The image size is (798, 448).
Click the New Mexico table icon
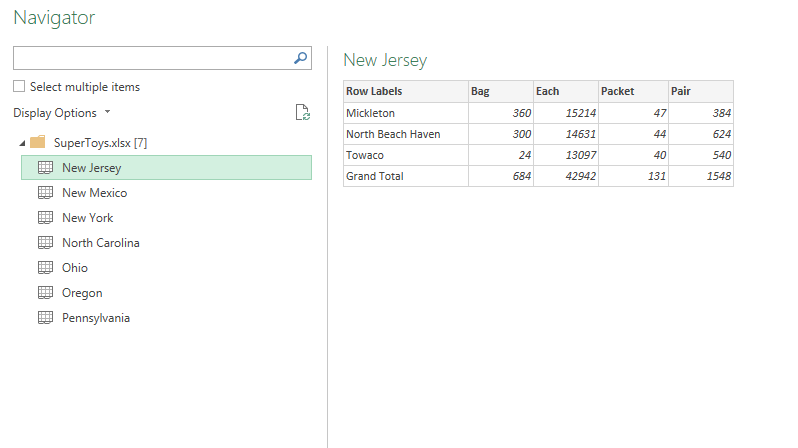(x=45, y=192)
